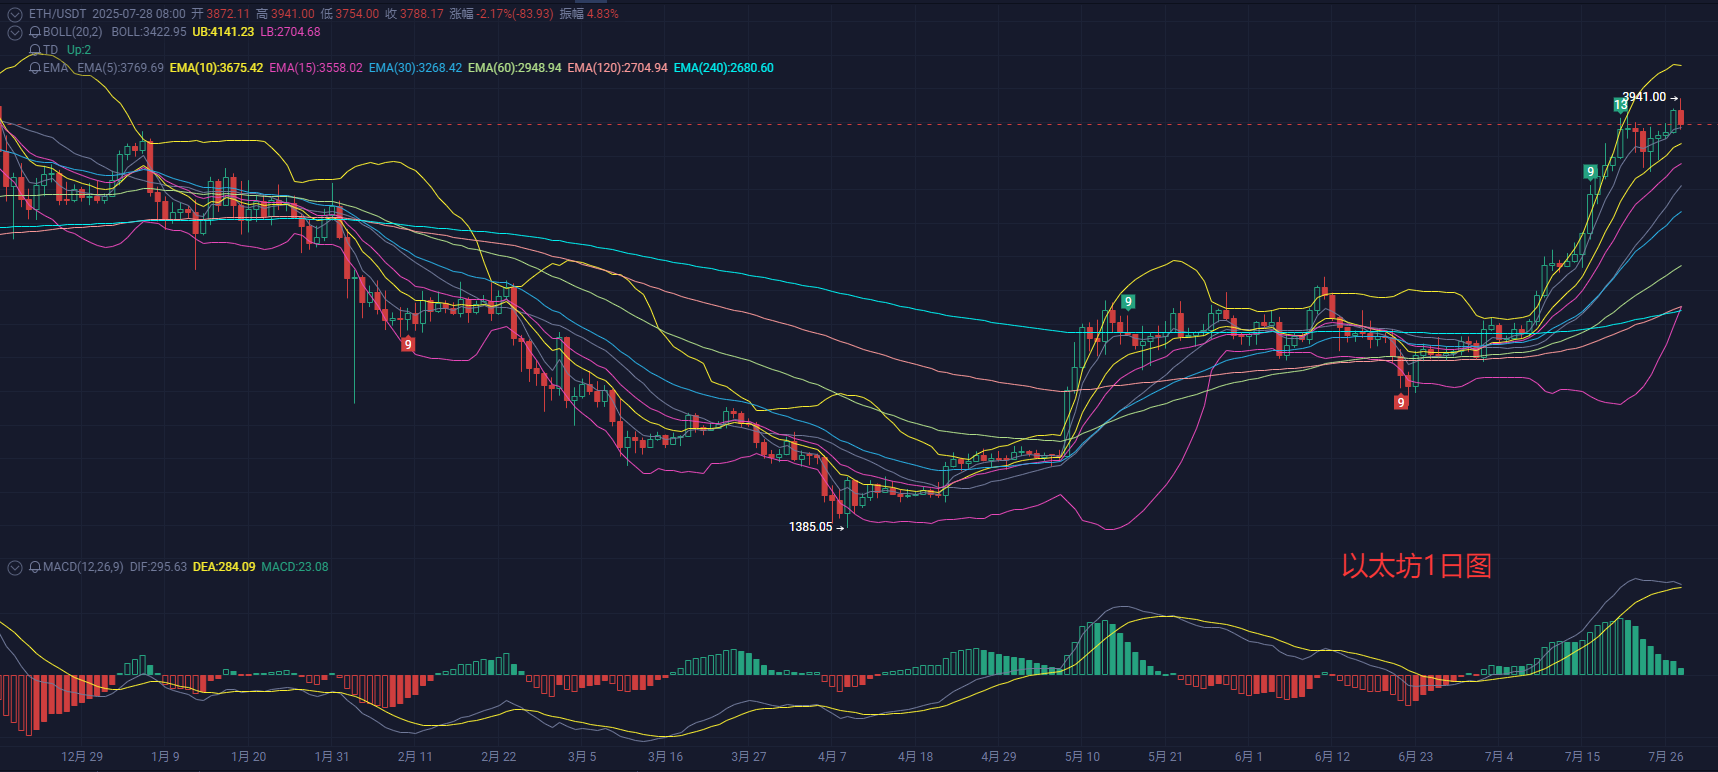Click the 4月 7 date axis label
The height and width of the screenshot is (772, 1718).
tap(832, 756)
